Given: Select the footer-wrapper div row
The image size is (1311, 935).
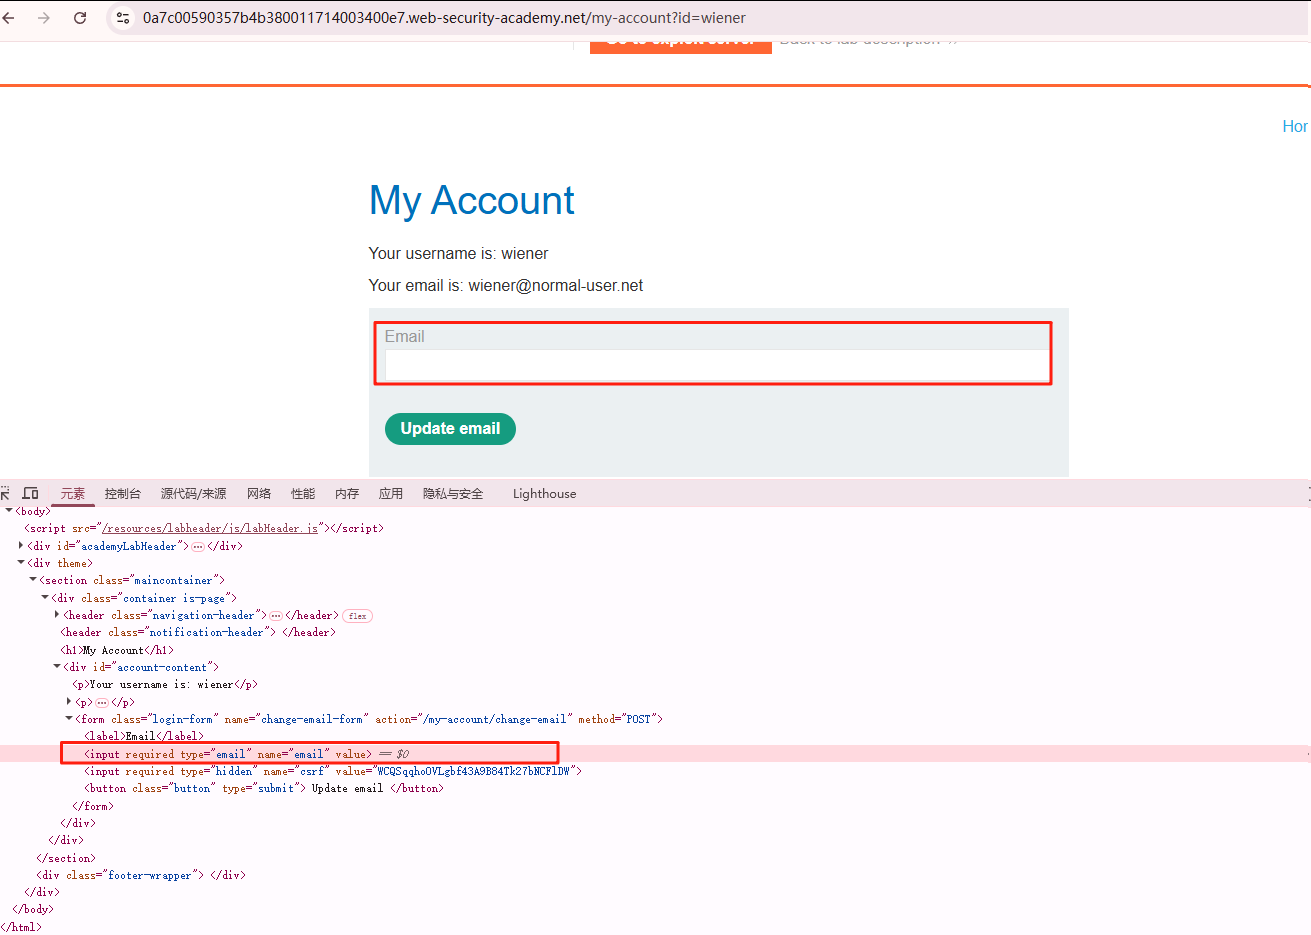Looking at the screenshot, I should (655, 875).
